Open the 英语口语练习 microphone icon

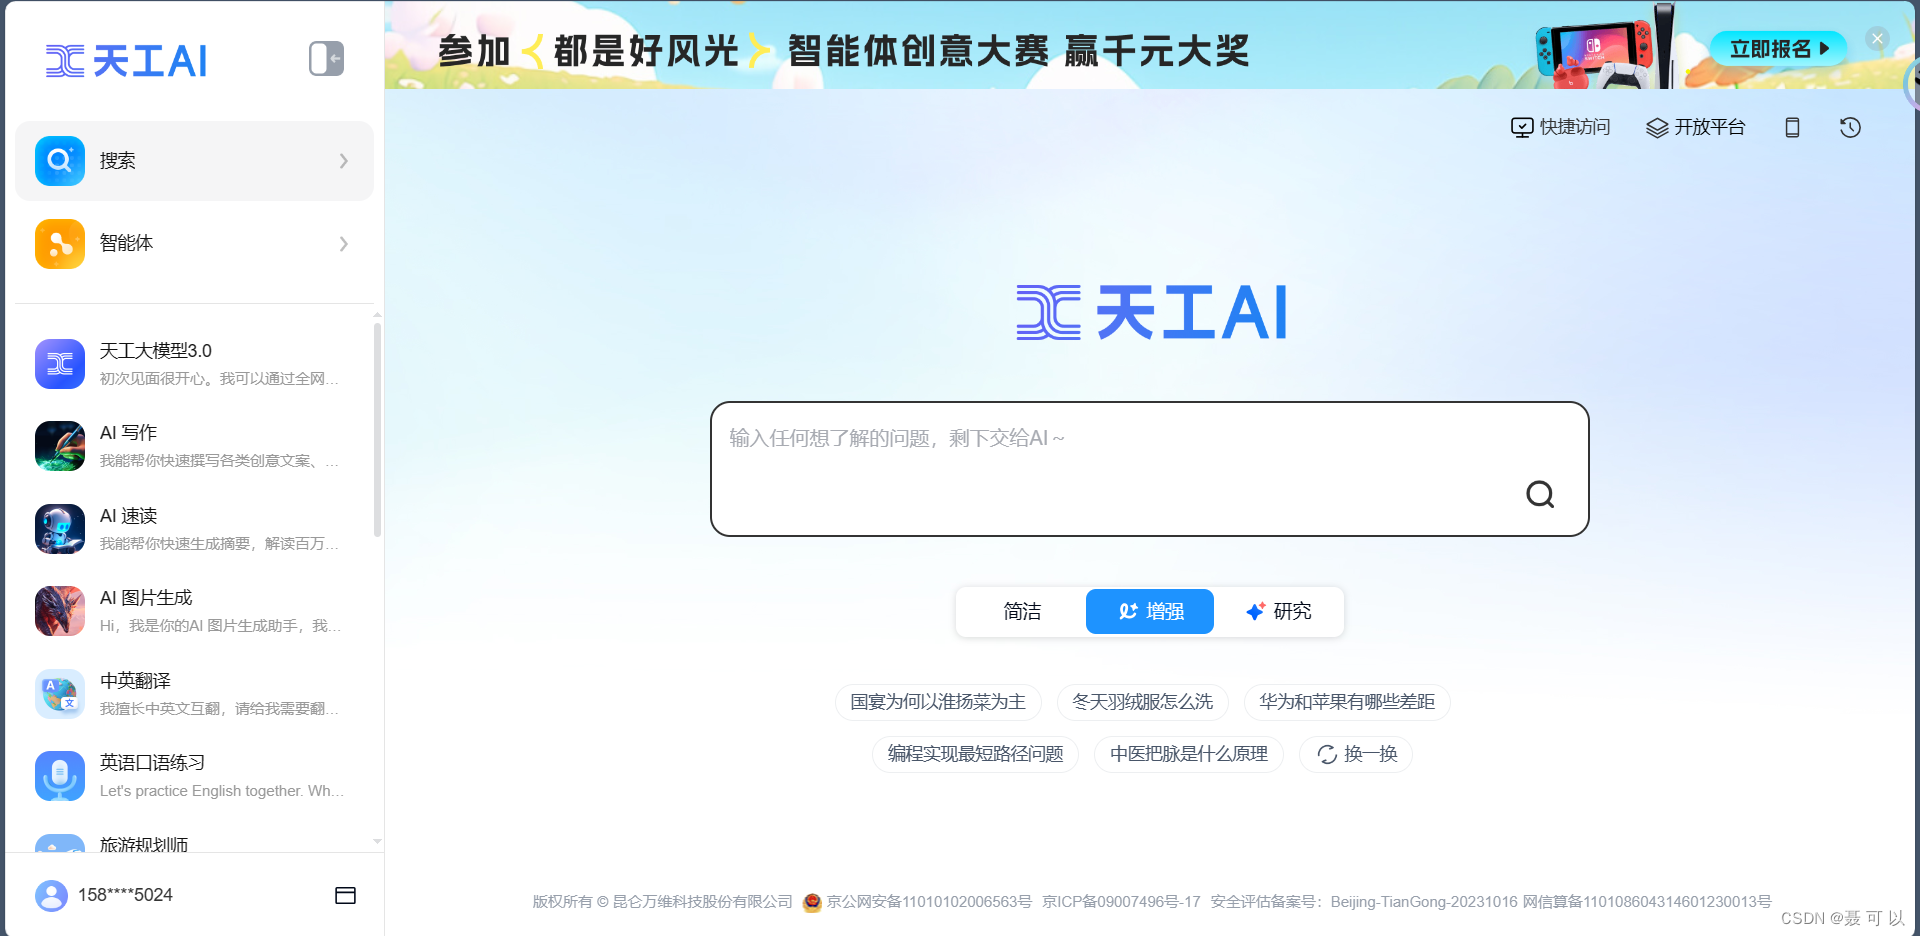click(60, 776)
